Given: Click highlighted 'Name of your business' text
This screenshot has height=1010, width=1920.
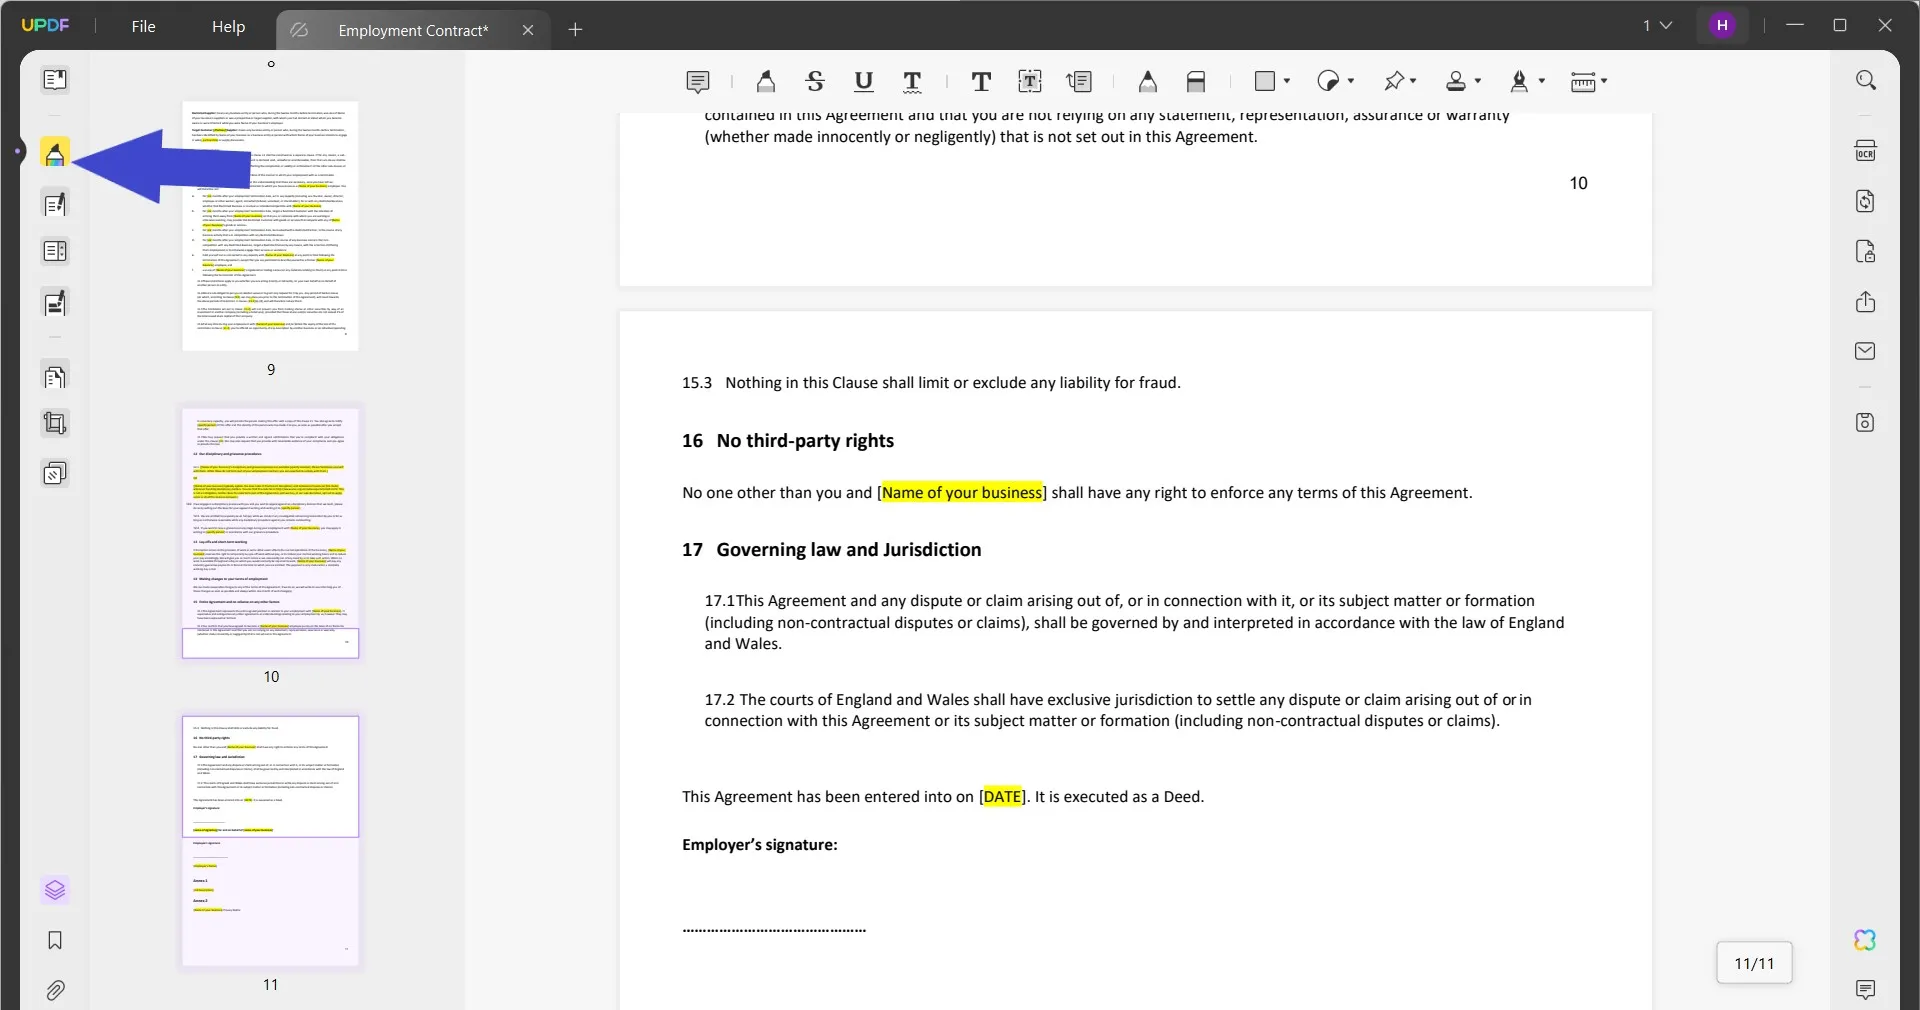Looking at the screenshot, I should (x=962, y=493).
